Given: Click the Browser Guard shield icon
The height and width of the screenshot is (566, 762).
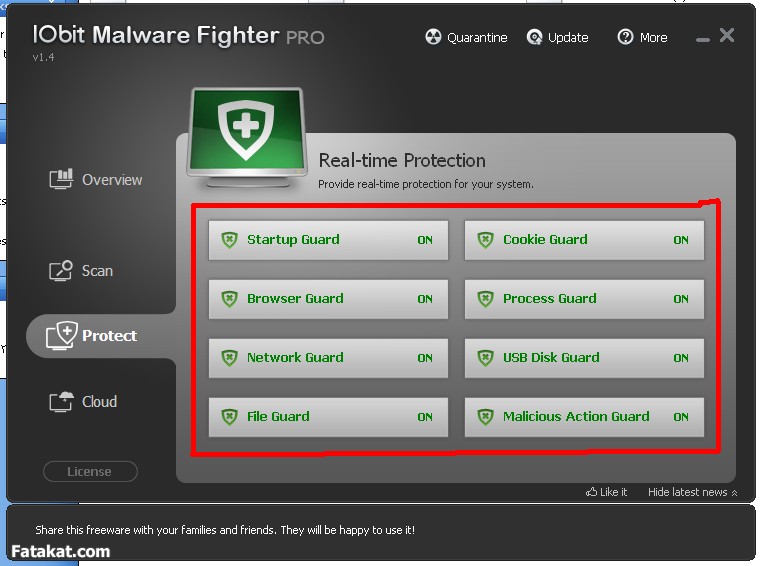Looking at the screenshot, I should (229, 299).
